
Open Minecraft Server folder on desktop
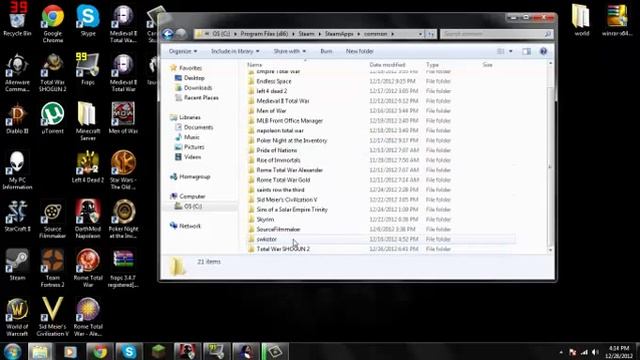click(x=88, y=122)
